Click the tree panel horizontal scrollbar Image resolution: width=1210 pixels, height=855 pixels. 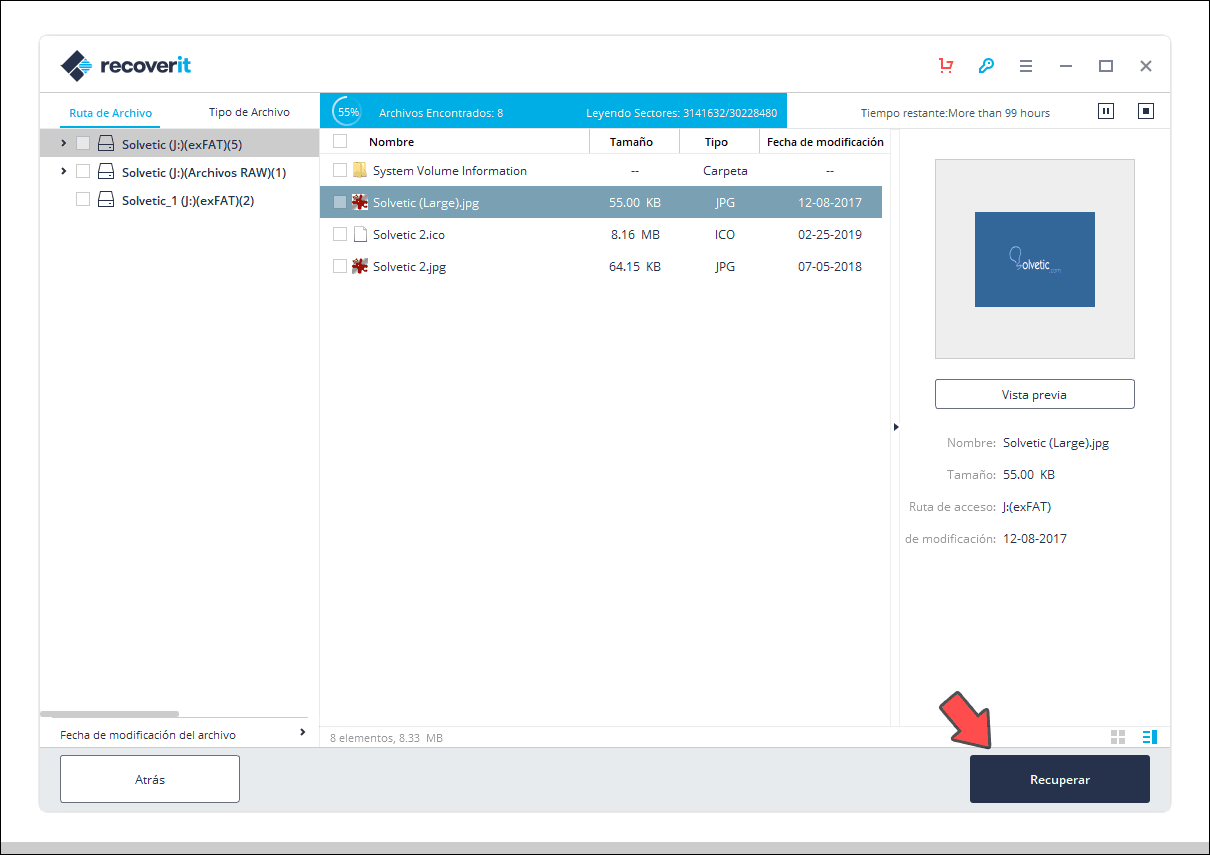click(x=110, y=714)
